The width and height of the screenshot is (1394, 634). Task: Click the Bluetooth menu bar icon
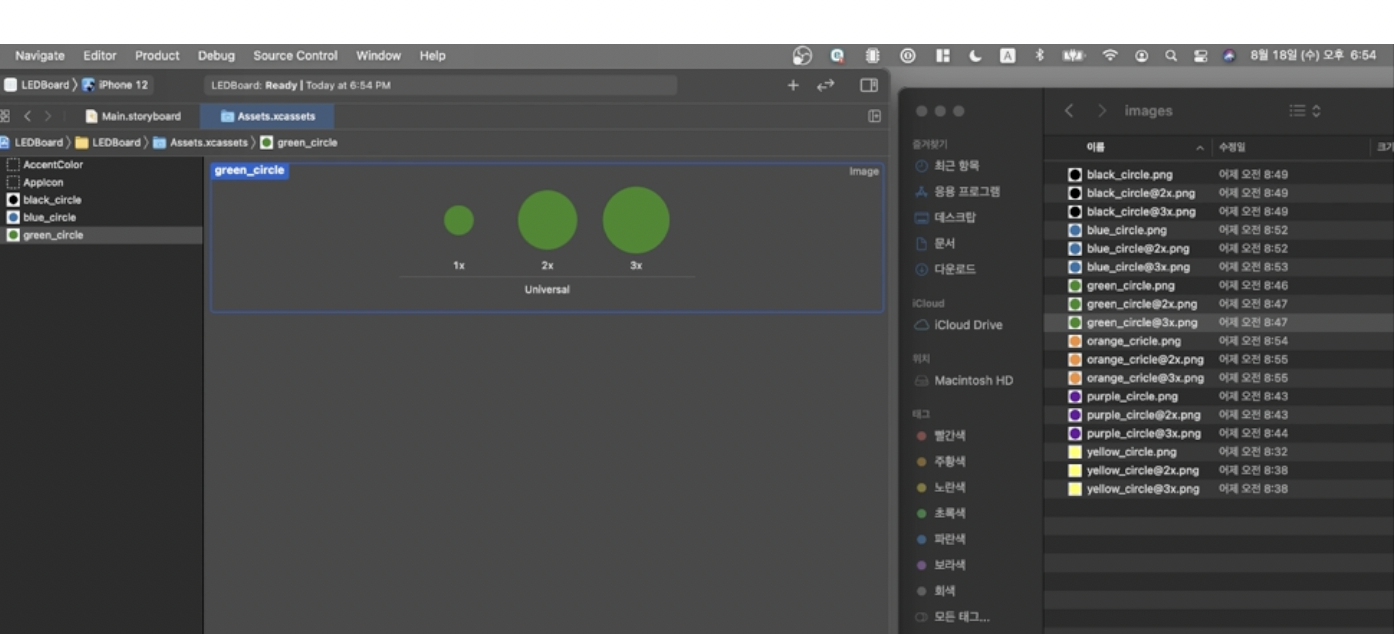[x=1040, y=56]
